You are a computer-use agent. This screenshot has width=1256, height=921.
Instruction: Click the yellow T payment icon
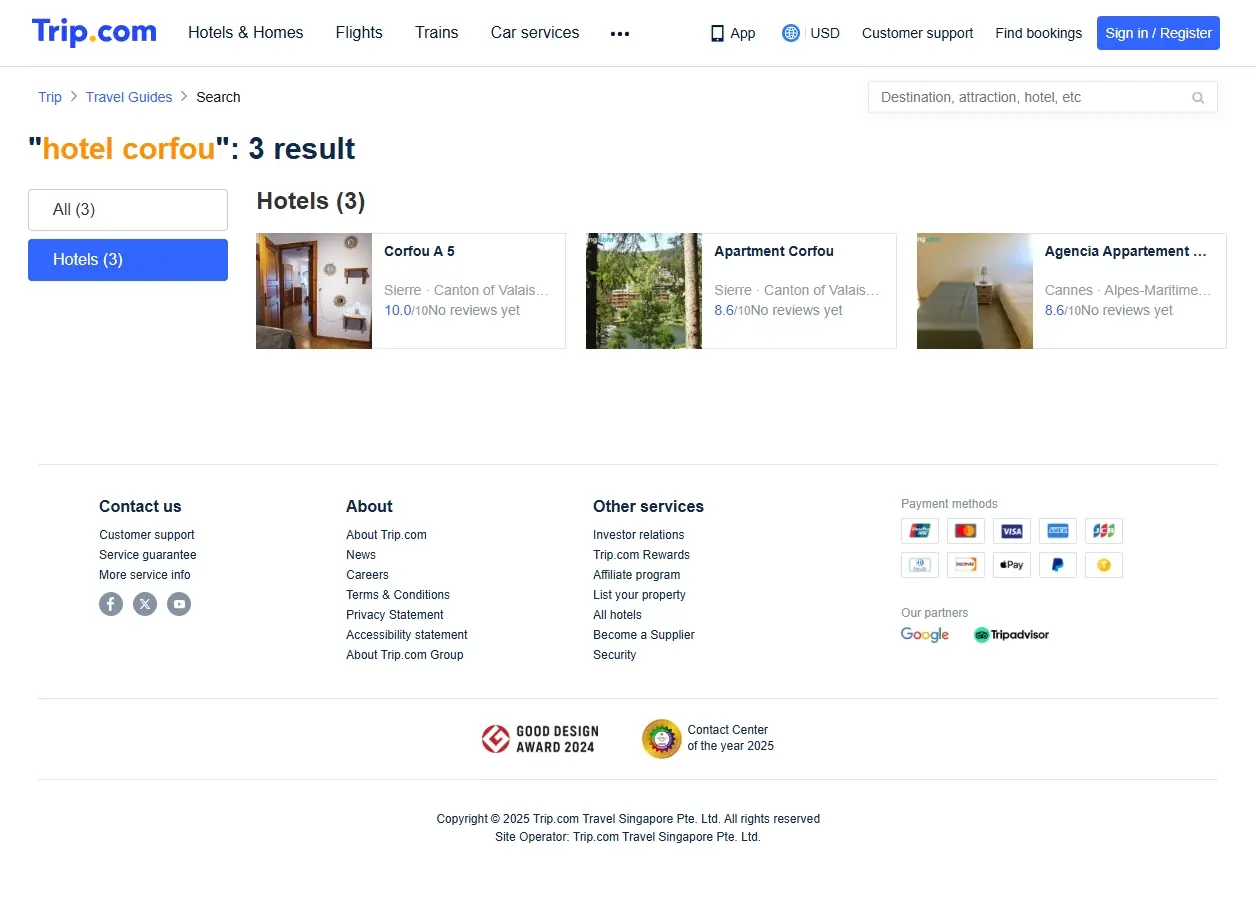tap(1104, 565)
